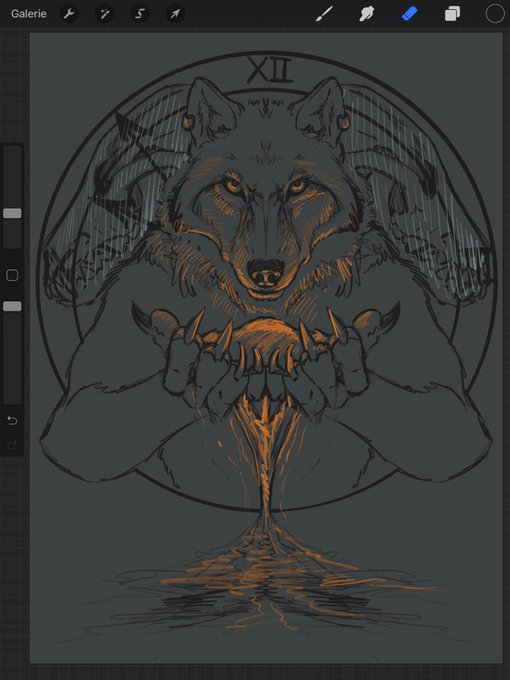Open the Layers panel
510x680 pixels.
[452, 14]
